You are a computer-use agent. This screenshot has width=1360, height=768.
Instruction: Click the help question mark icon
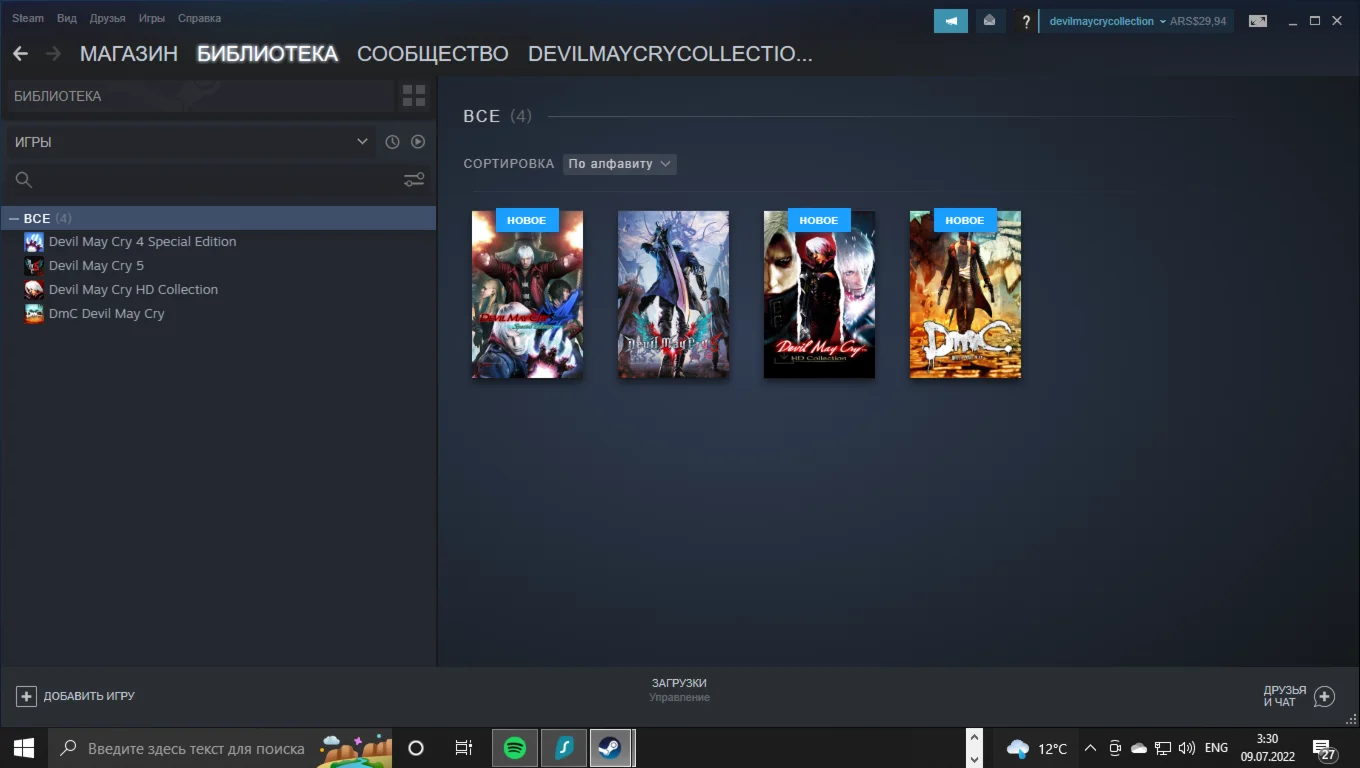coord(1025,21)
